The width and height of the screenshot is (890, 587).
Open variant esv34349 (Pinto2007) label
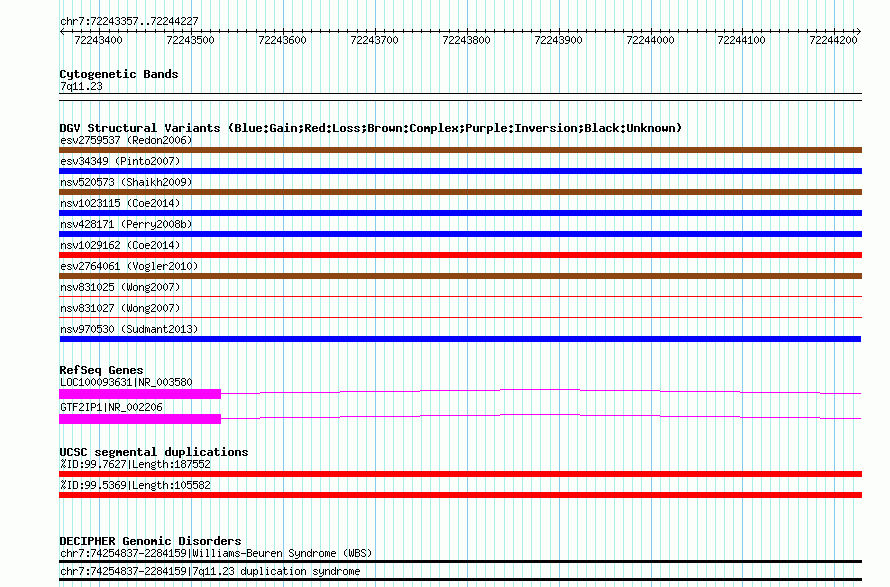pyautogui.click(x=120, y=161)
